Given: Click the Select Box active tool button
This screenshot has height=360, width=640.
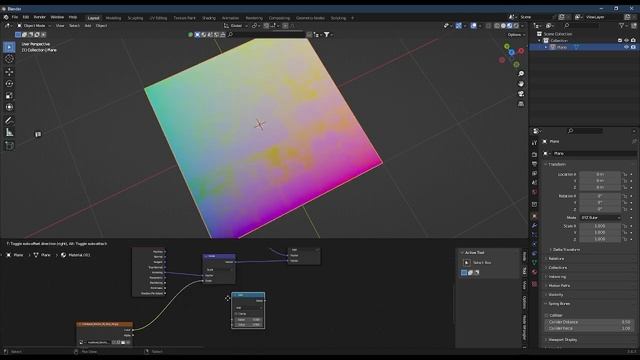Looking at the screenshot, I should pos(467,263).
